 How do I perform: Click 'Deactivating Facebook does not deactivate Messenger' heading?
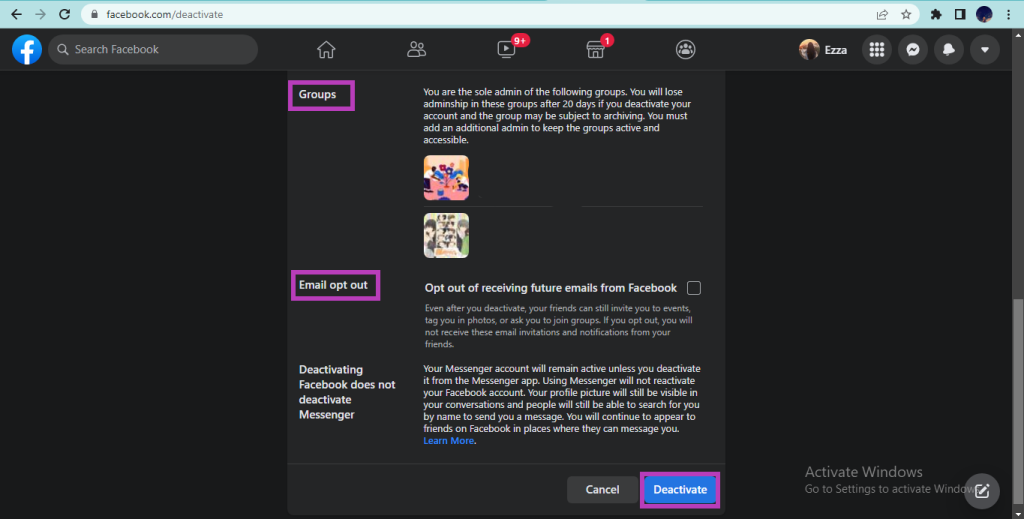[347, 392]
